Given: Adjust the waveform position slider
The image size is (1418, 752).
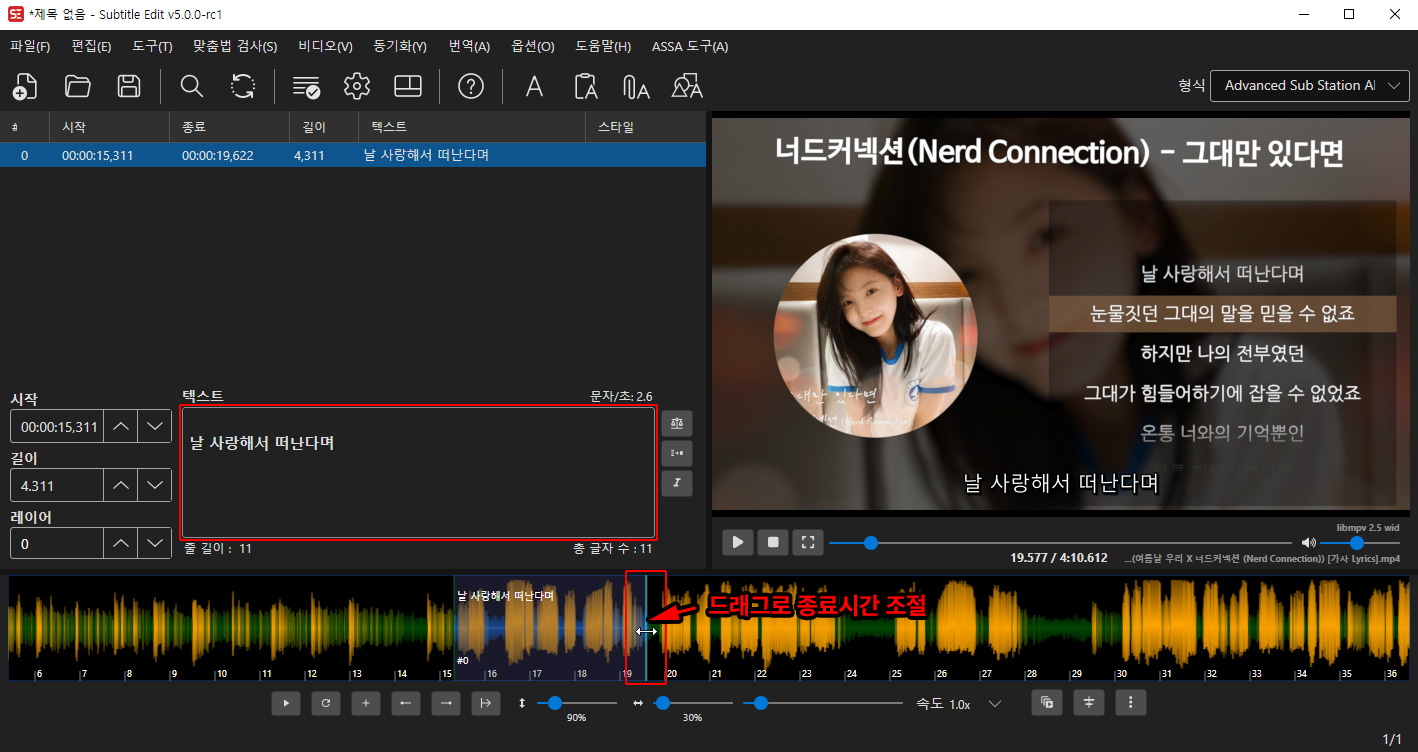Looking at the screenshot, I should point(821,704).
